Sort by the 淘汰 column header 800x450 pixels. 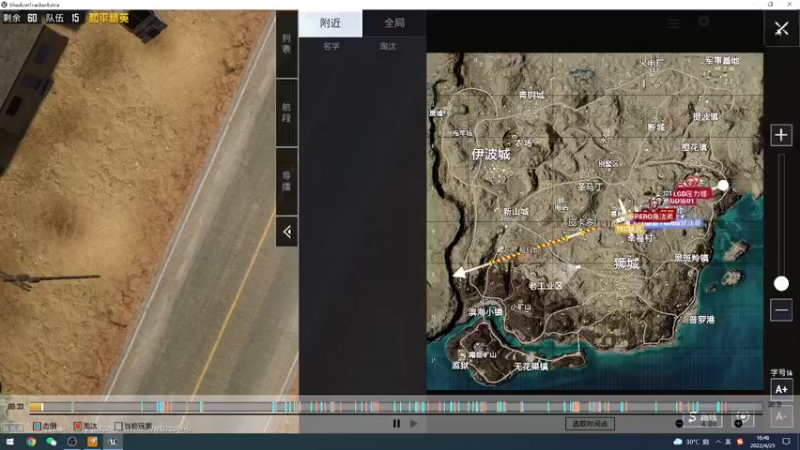pyautogui.click(x=388, y=46)
